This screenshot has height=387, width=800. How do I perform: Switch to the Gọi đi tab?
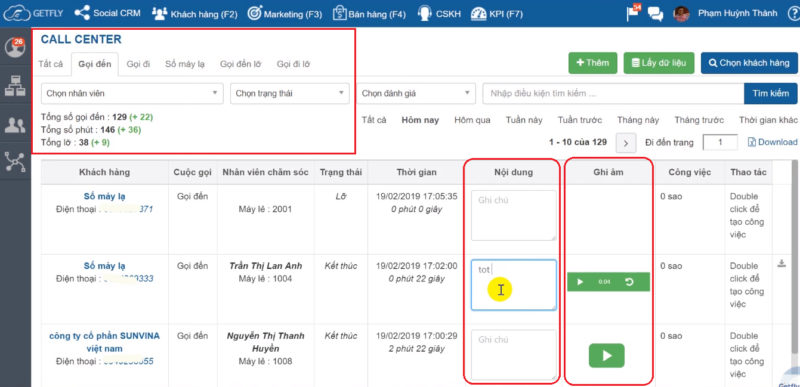[138, 64]
